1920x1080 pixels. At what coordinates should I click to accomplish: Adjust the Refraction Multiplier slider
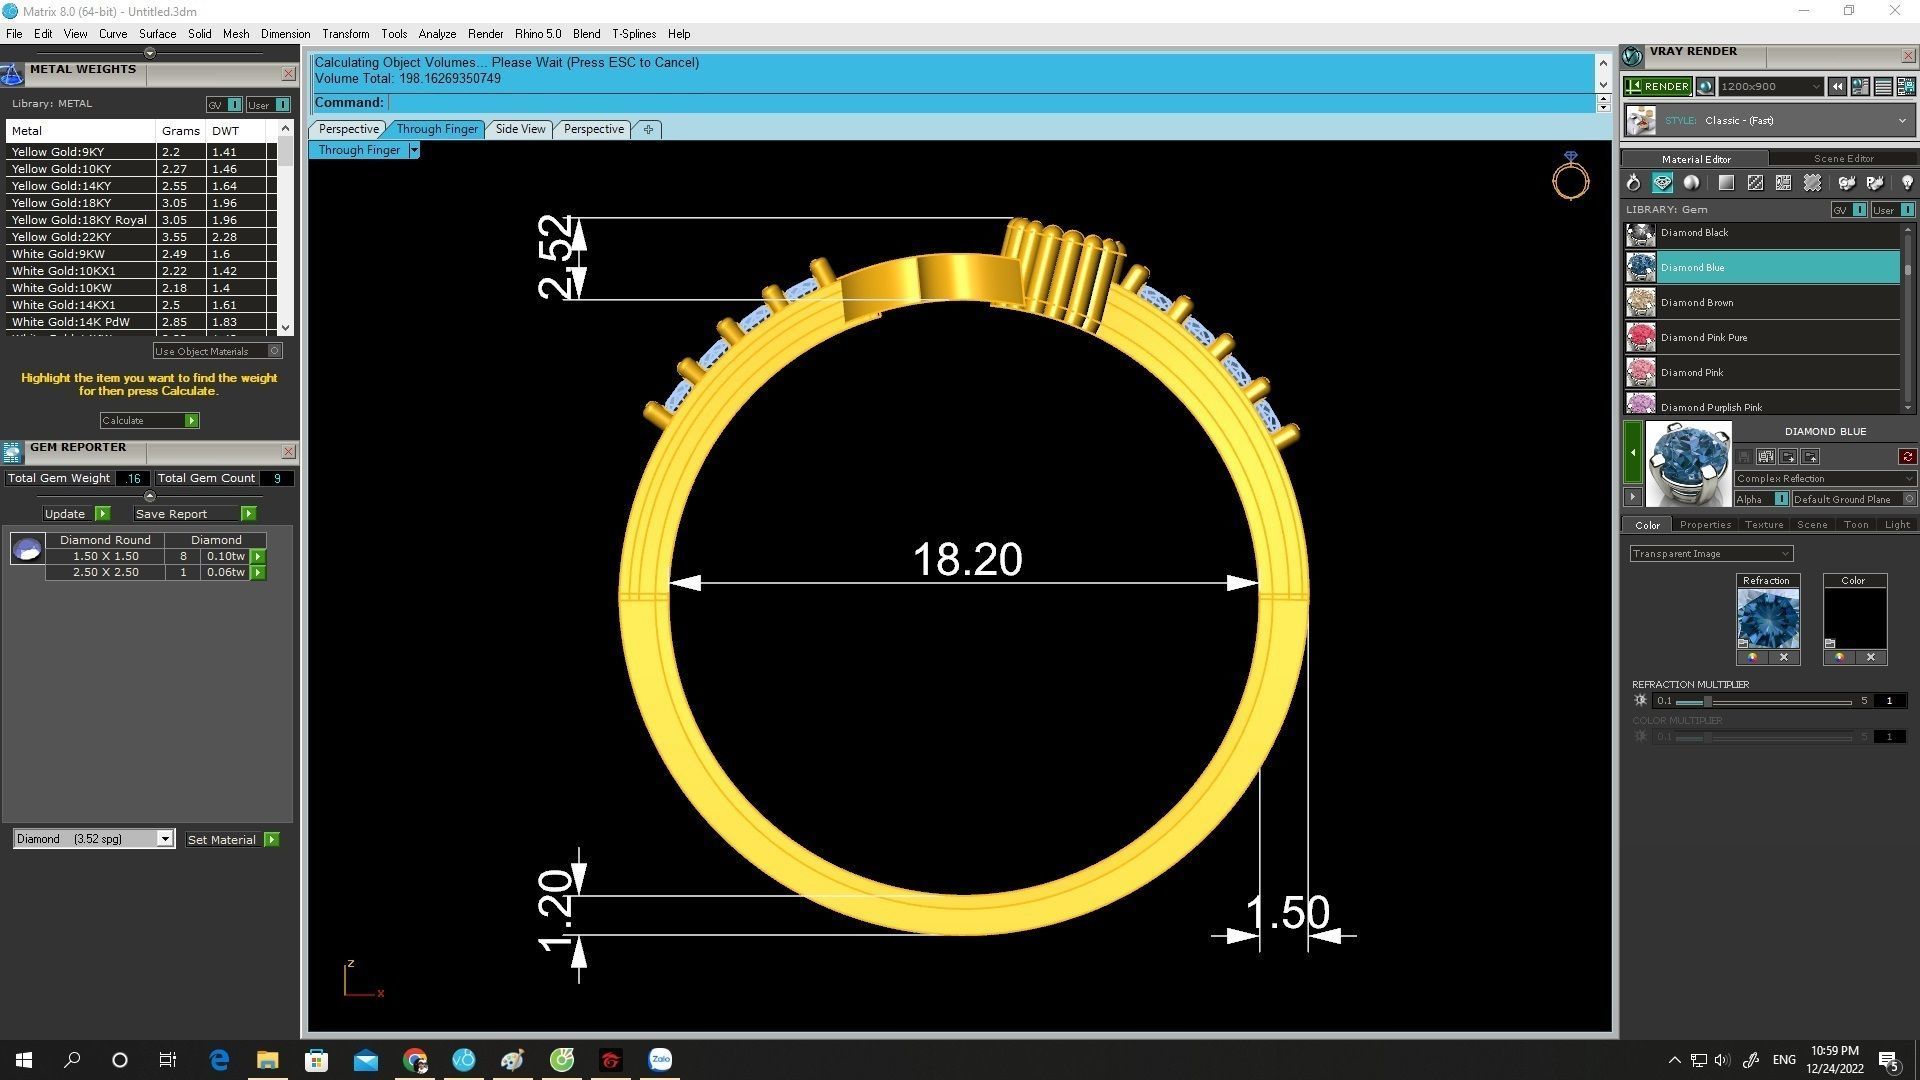[x=1708, y=701]
